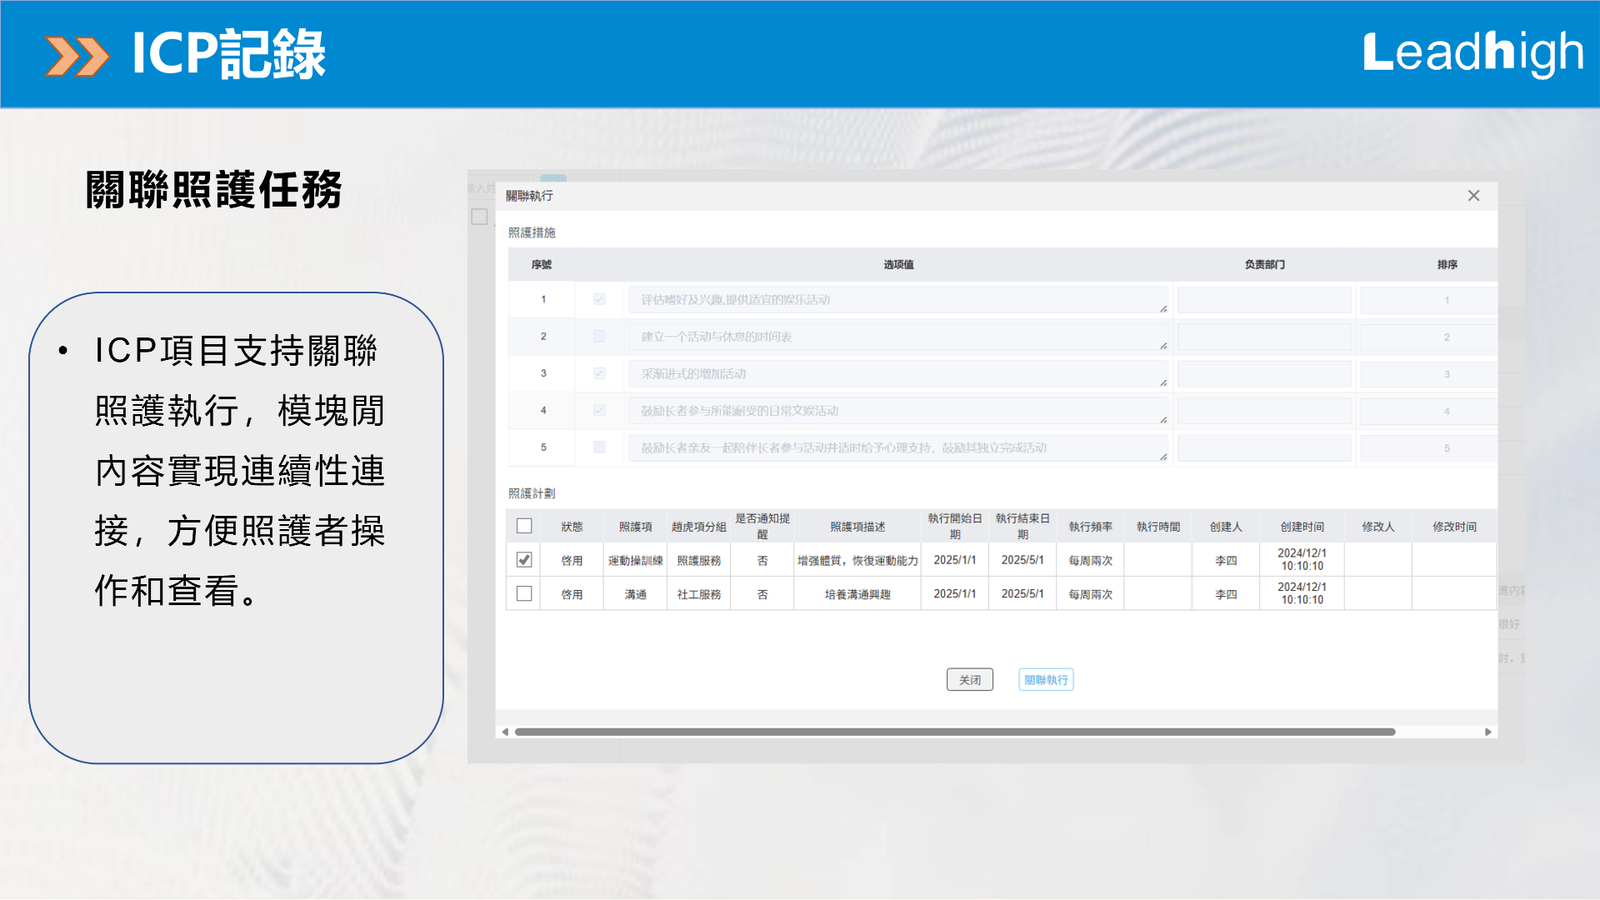1600x900 pixels.
Task: Click the 照護服務 cell in first plan row
Action: point(699,561)
